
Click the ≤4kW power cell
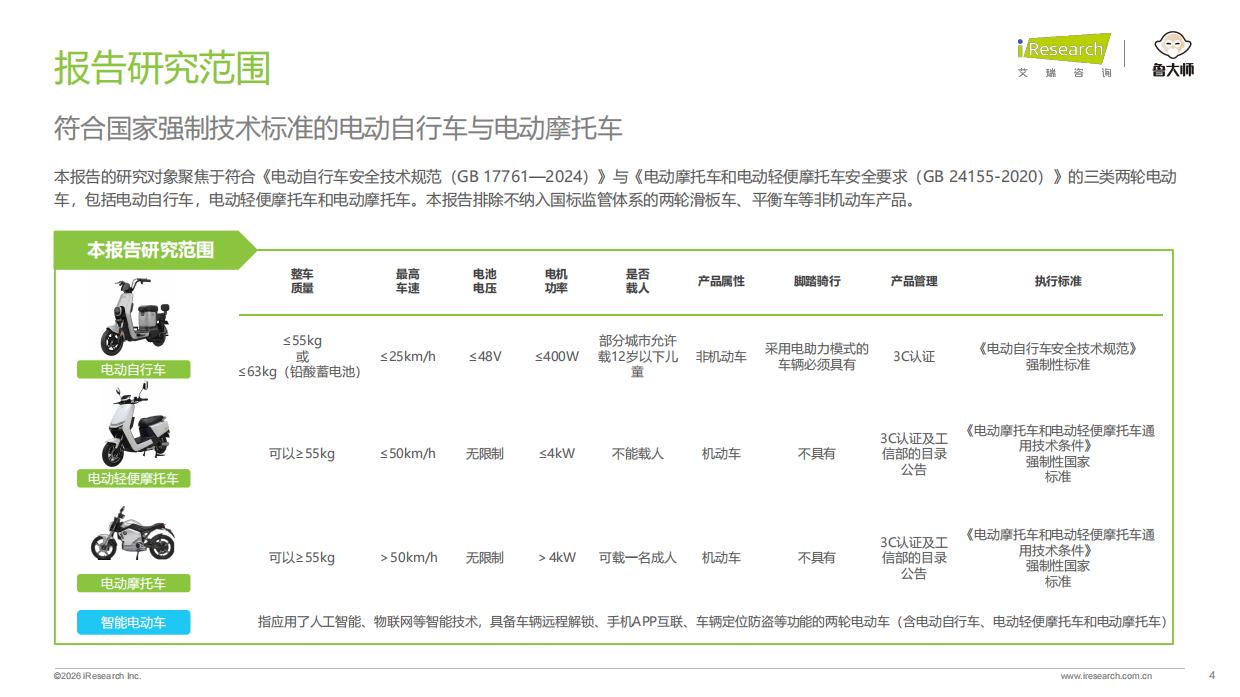tap(557, 453)
